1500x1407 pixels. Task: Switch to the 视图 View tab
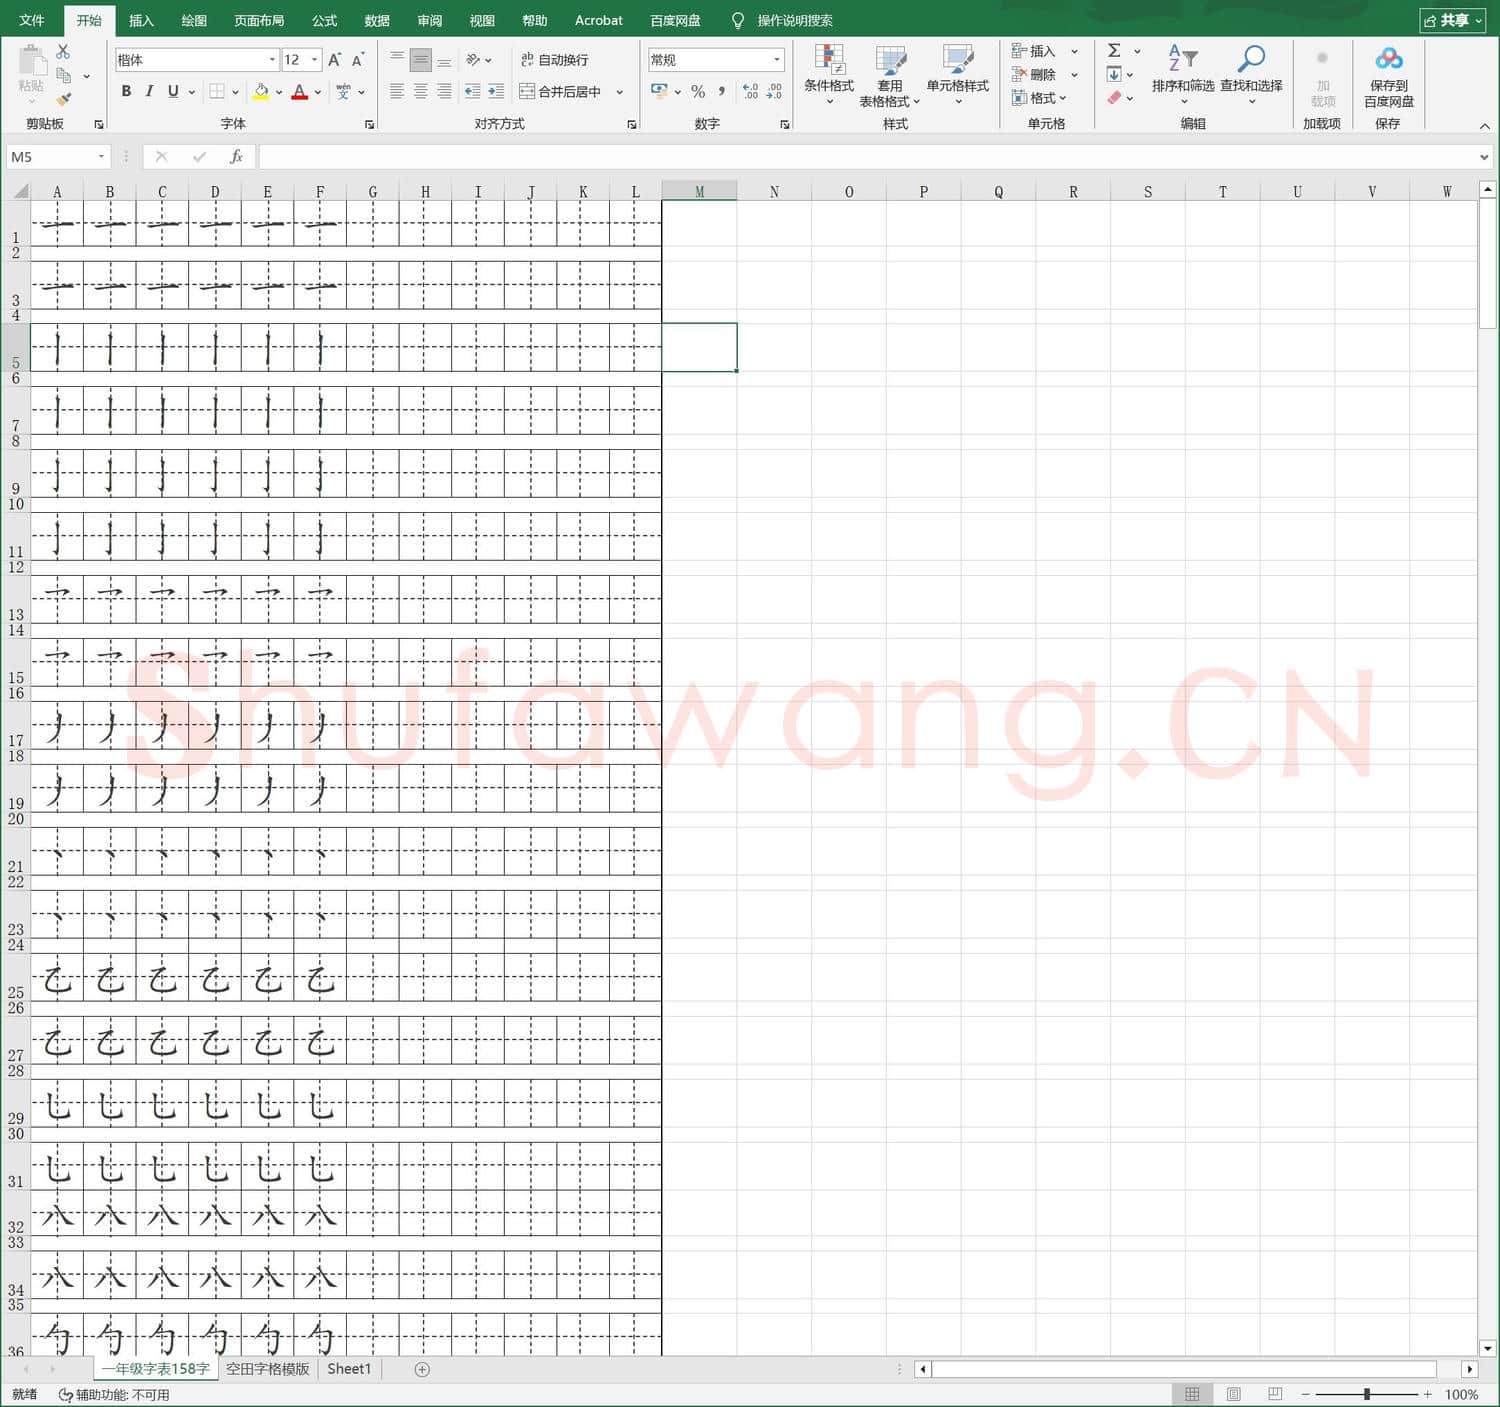click(482, 20)
